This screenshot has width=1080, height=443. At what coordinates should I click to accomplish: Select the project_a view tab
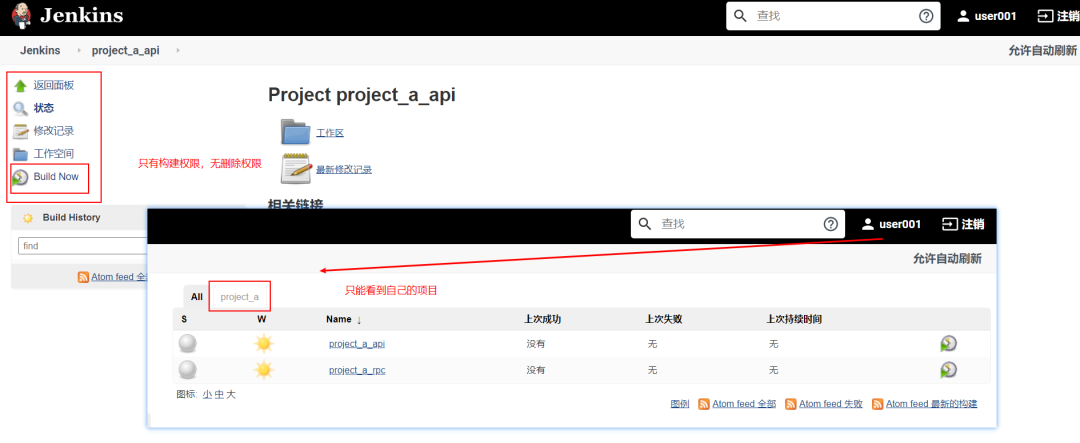click(240, 297)
